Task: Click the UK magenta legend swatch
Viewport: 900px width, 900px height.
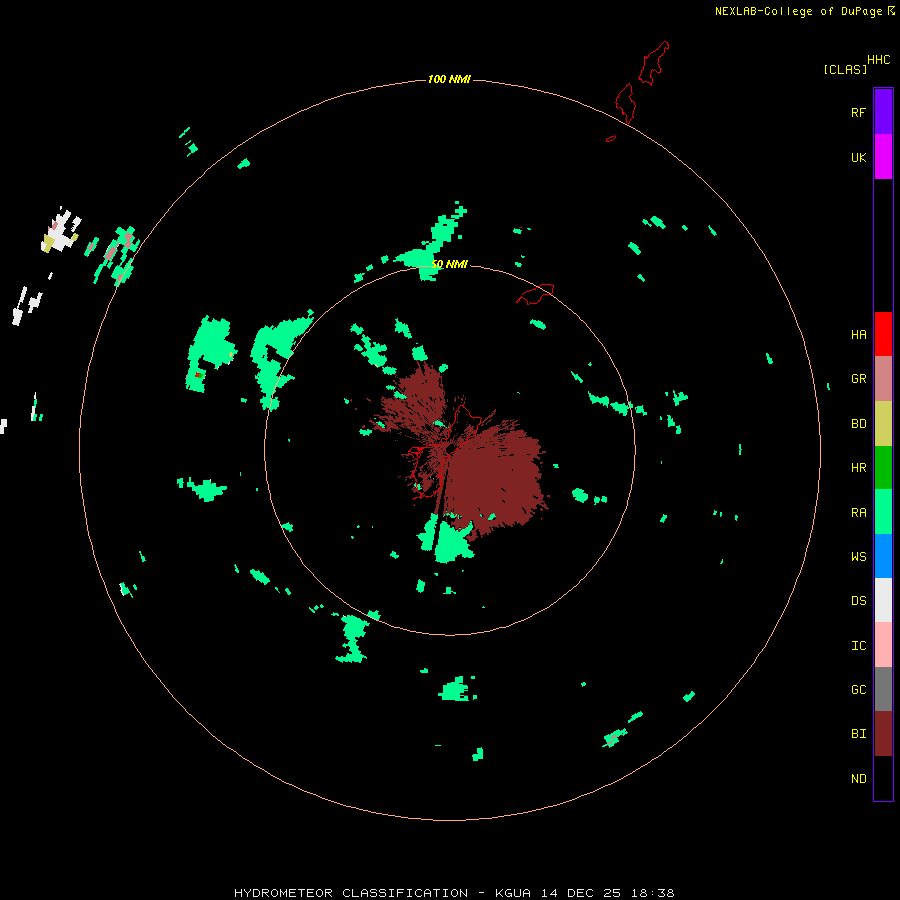Action: [x=883, y=157]
